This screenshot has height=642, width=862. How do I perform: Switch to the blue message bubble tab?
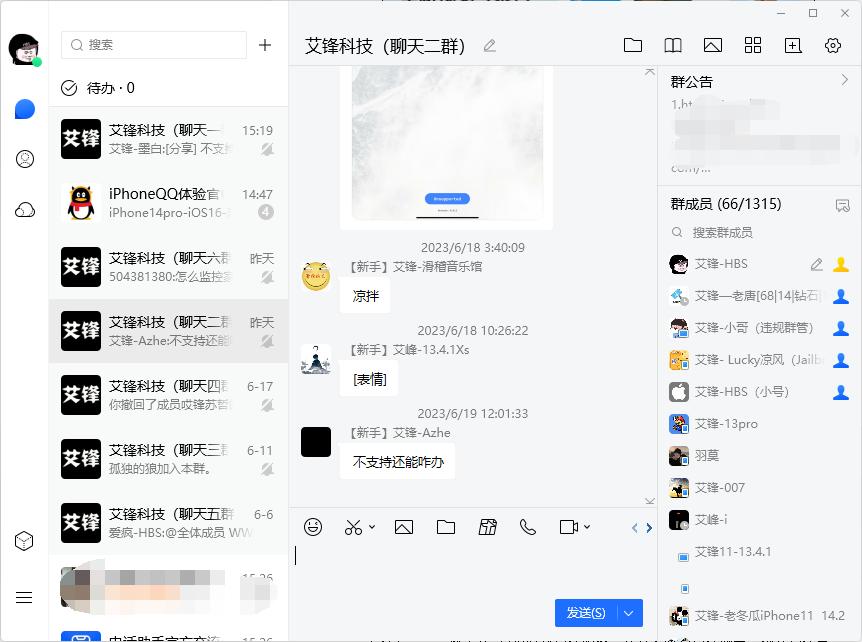click(24, 109)
